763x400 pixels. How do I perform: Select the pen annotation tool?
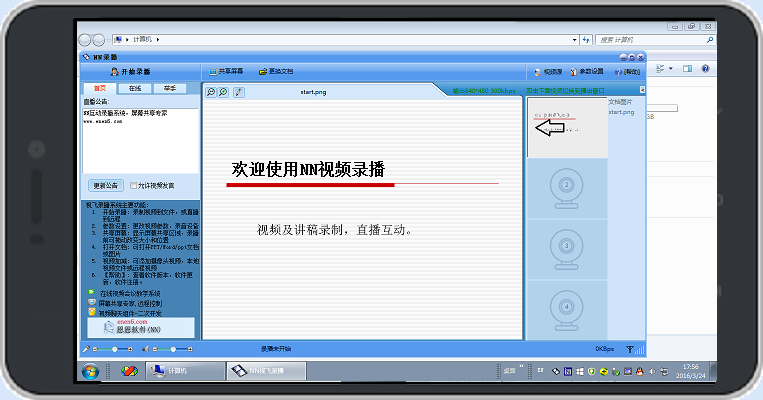coord(238,92)
